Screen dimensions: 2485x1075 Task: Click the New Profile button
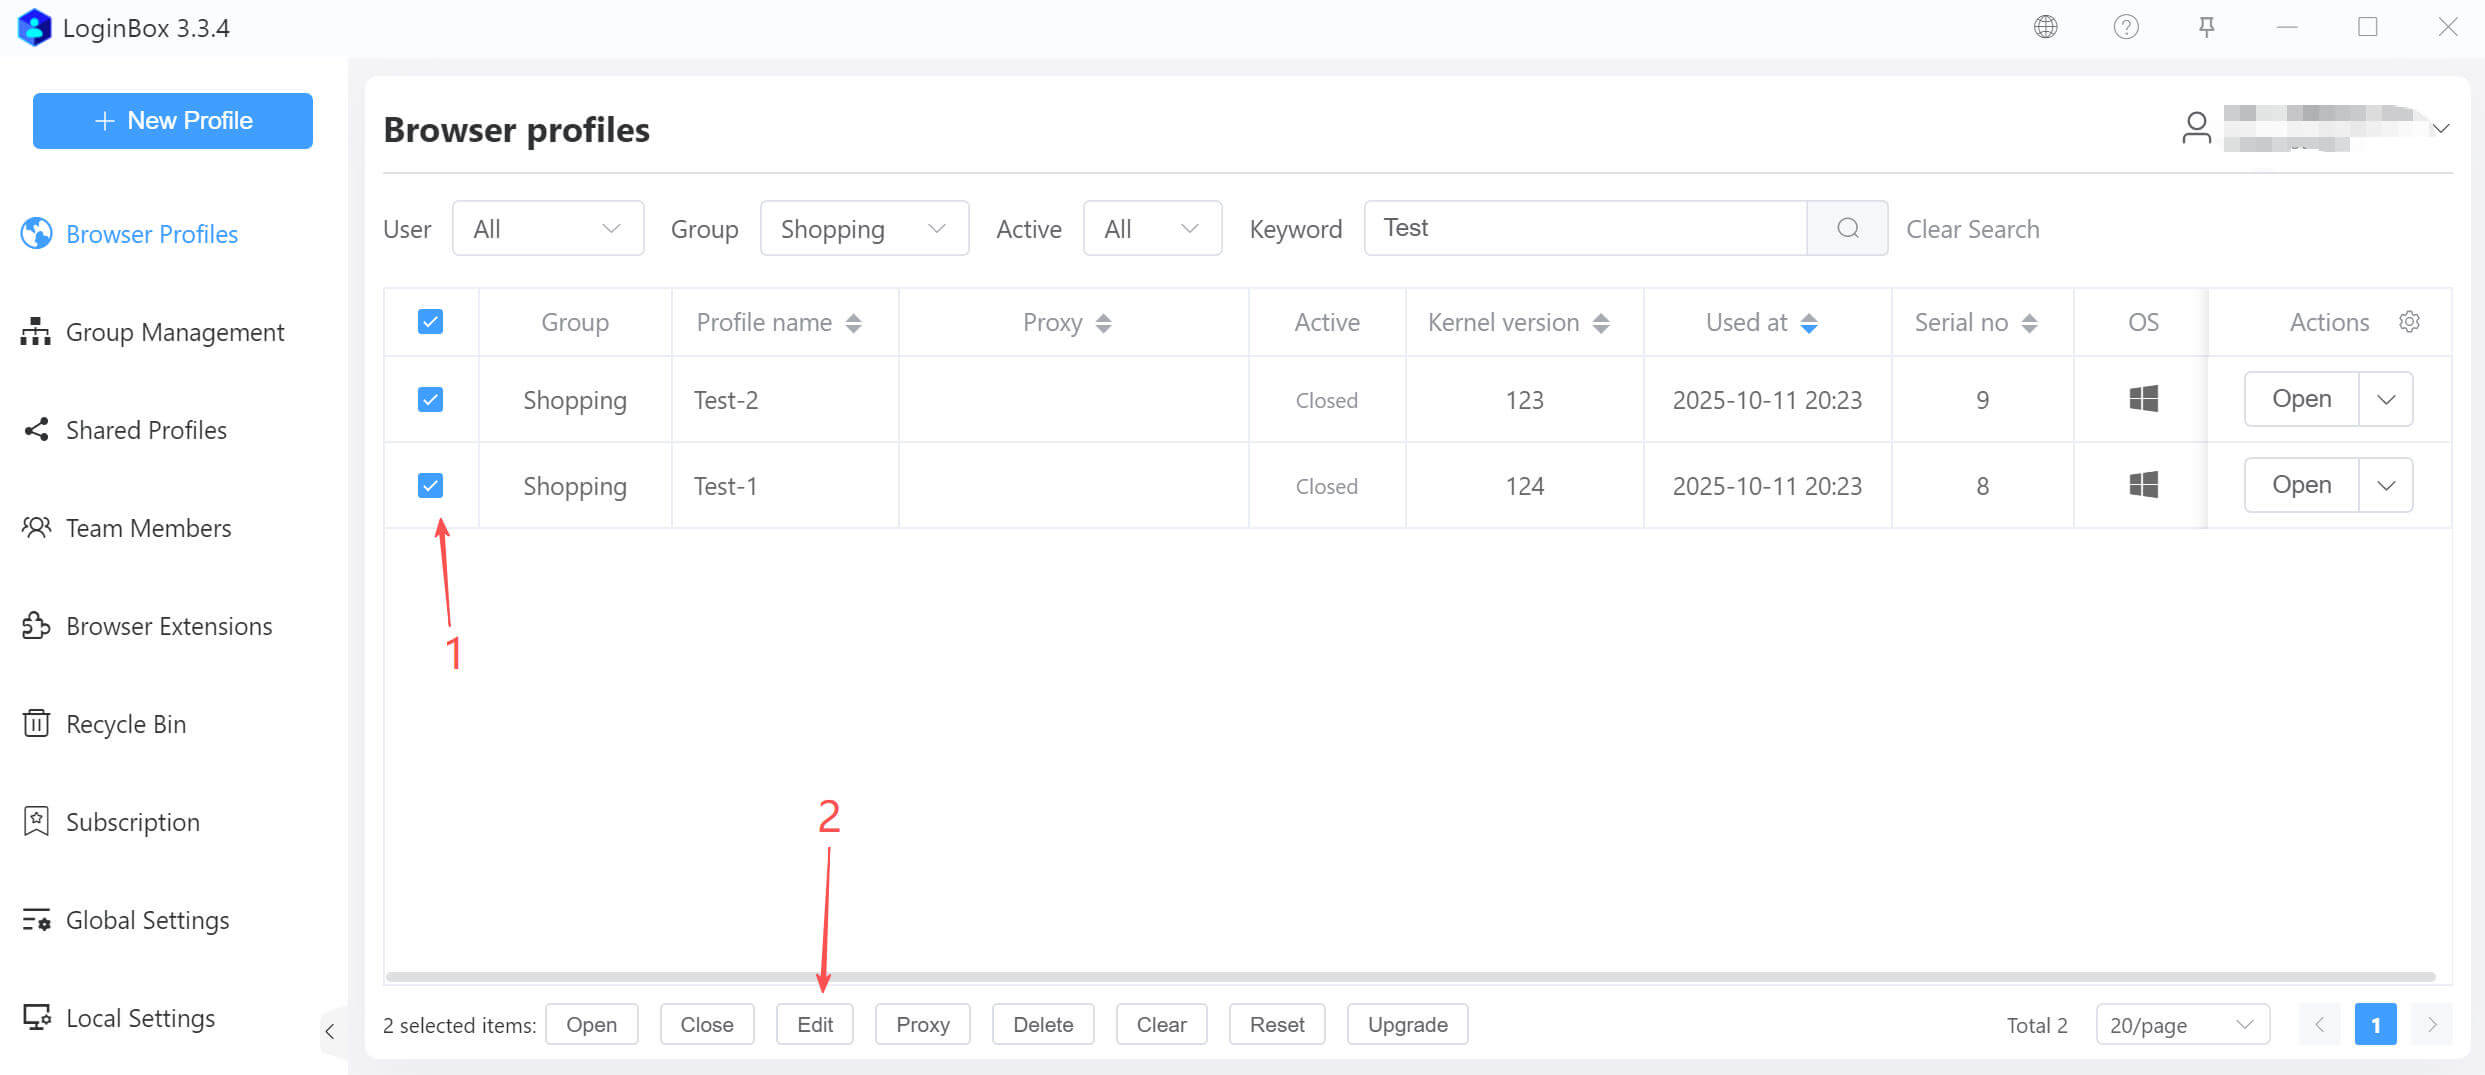pyautogui.click(x=173, y=121)
